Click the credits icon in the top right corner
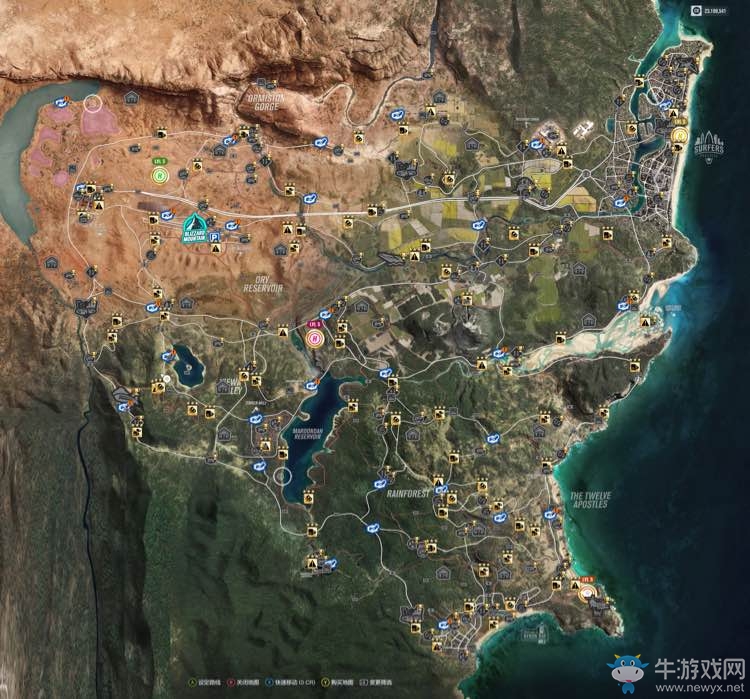Viewport: 750px width, 699px height. [696, 10]
